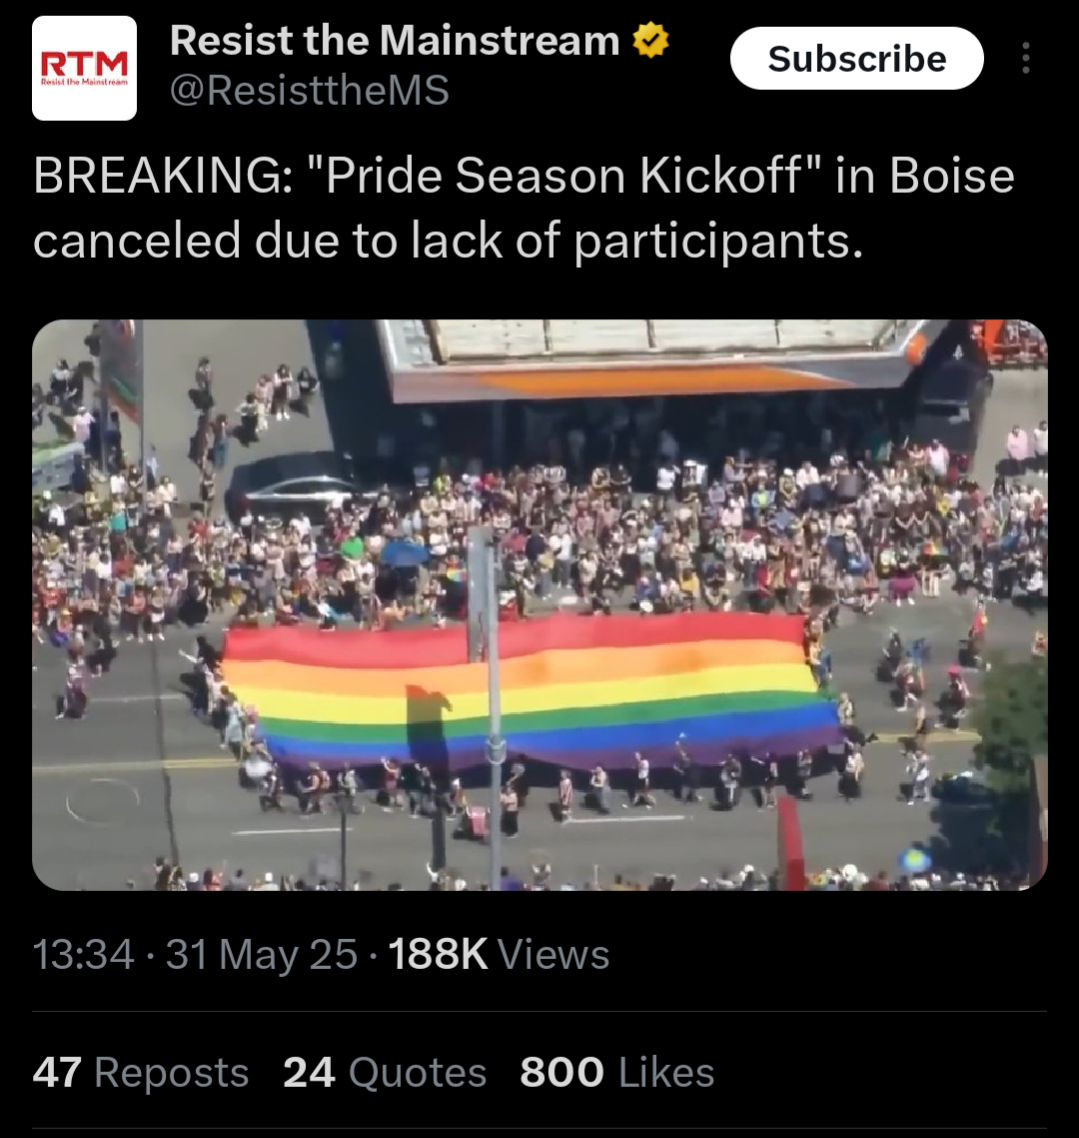Screen dimensions: 1079x1138
Task: Play the Pride parade video
Action: coord(540,605)
